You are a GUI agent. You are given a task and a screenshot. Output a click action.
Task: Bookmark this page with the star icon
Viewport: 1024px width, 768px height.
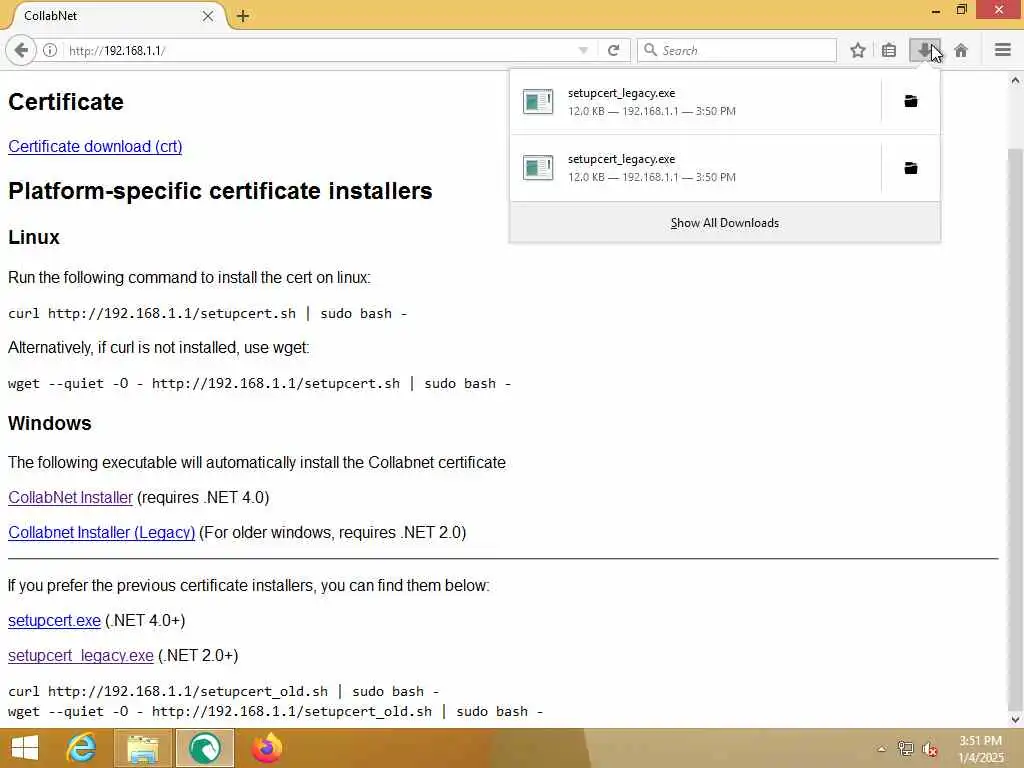click(x=857, y=50)
